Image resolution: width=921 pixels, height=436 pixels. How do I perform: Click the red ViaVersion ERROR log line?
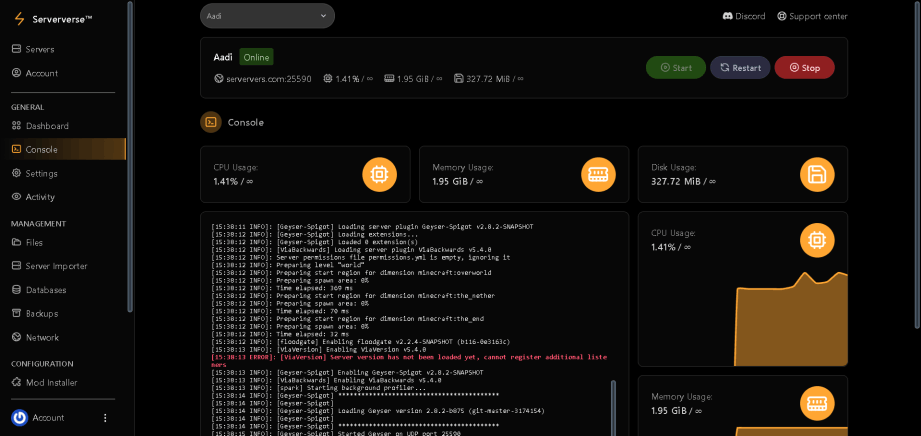(409, 361)
